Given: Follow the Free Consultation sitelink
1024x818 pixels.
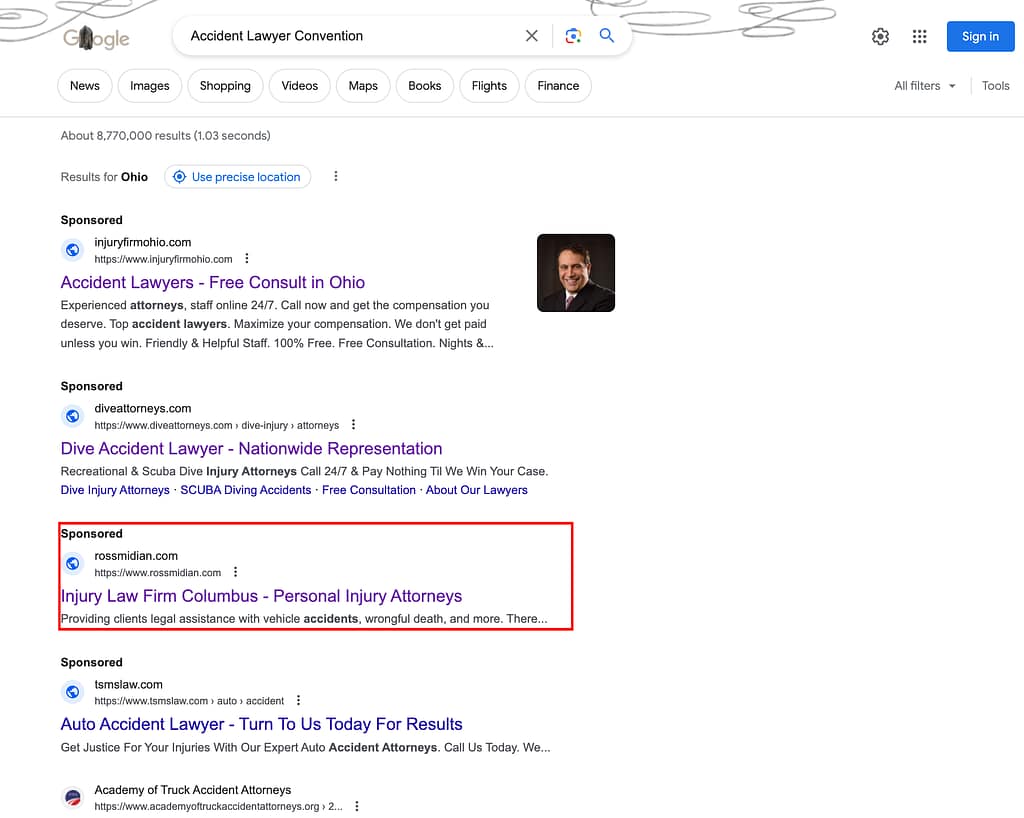Looking at the screenshot, I should pyautogui.click(x=369, y=490).
